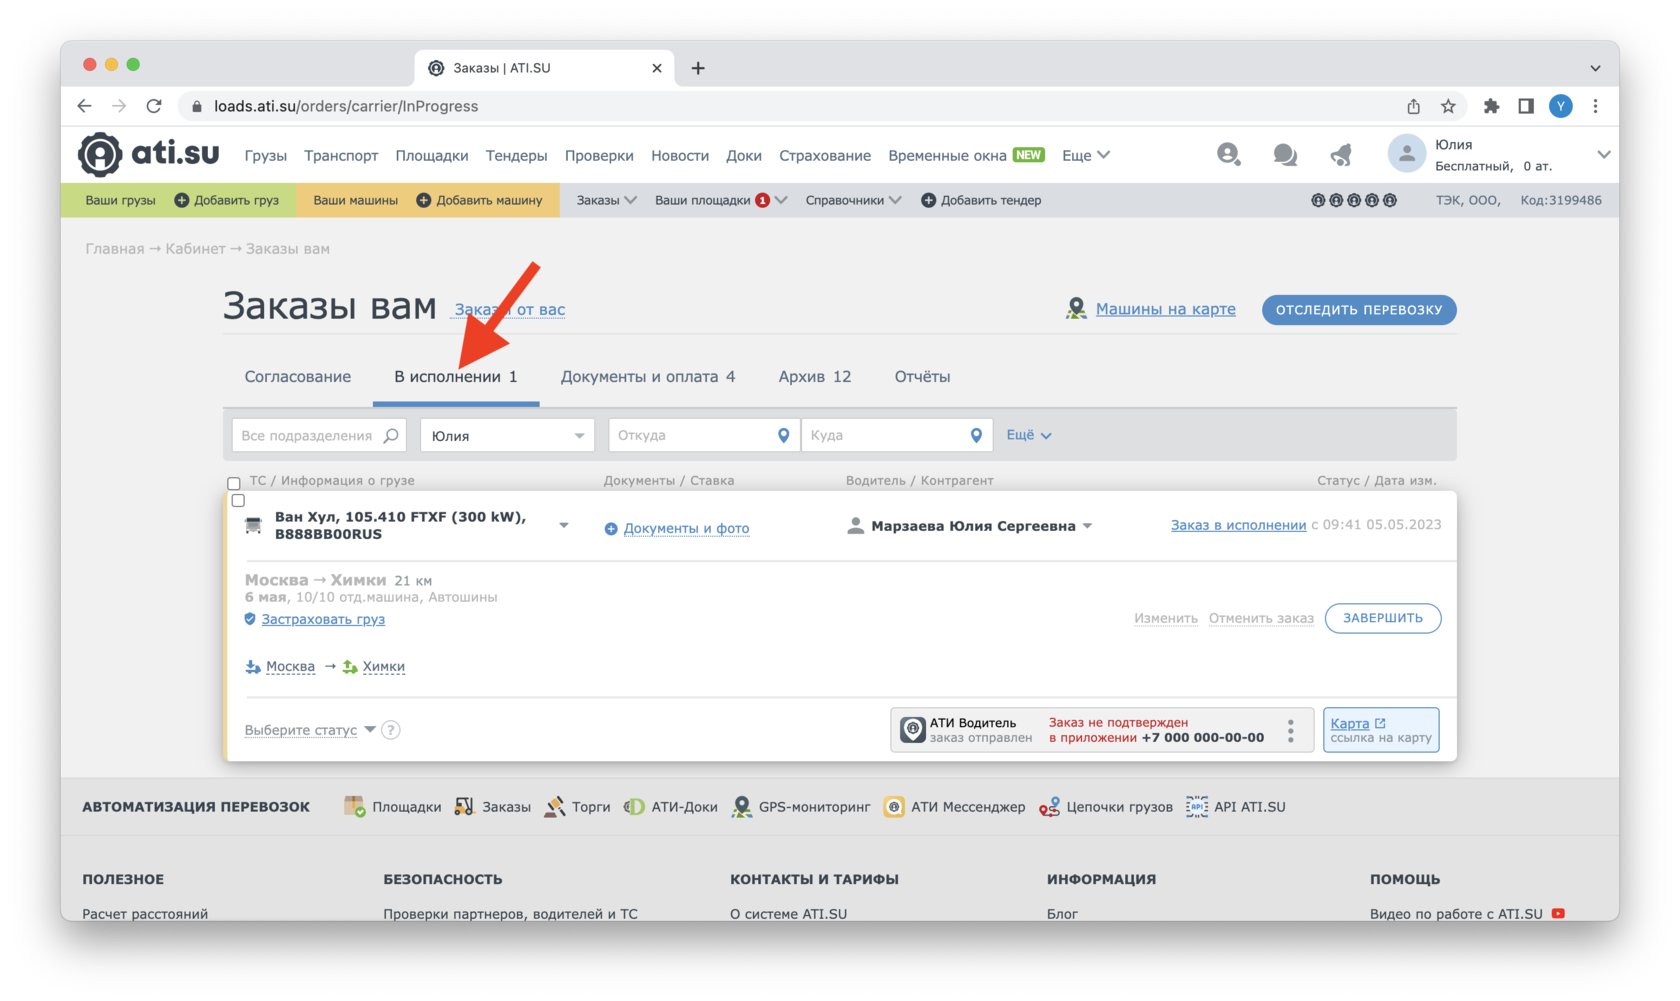Open the Chrome three-dot menu
Image resolution: width=1680 pixels, height=1001 pixels.
(x=1595, y=106)
